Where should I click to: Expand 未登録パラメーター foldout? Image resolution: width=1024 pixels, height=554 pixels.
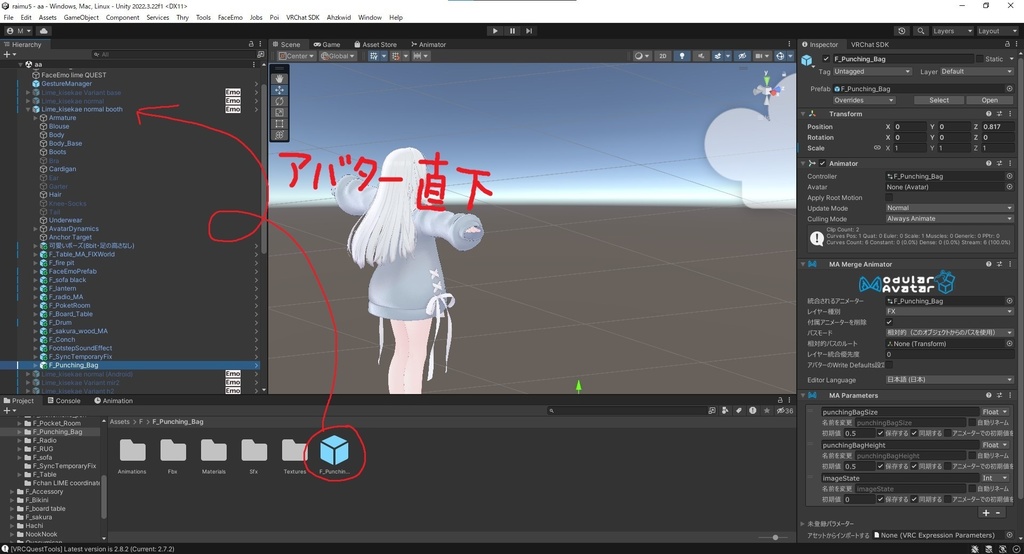click(x=803, y=523)
